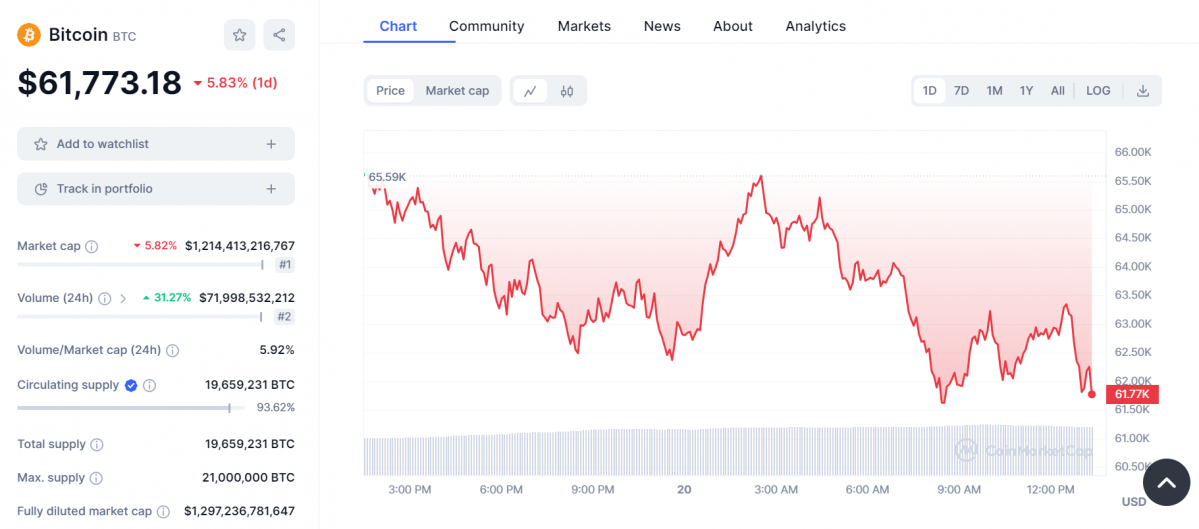
Task: Open the Community tab
Action: [x=486, y=26]
